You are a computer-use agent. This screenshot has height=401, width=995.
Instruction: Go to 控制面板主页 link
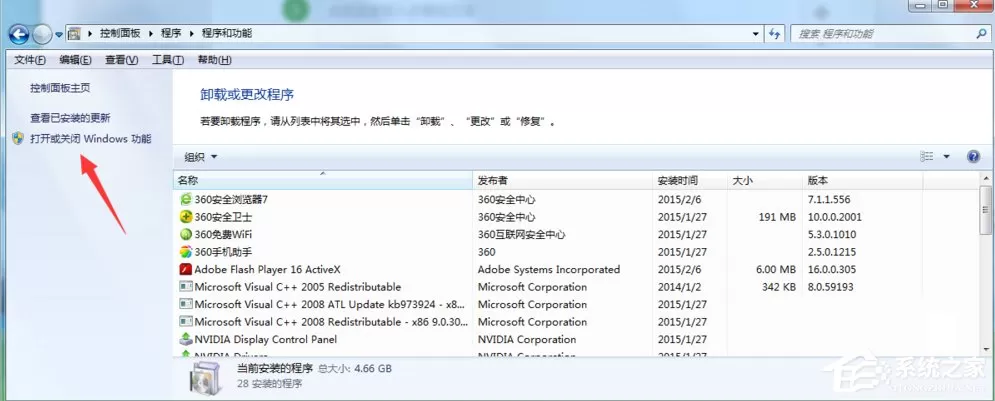(x=60, y=88)
